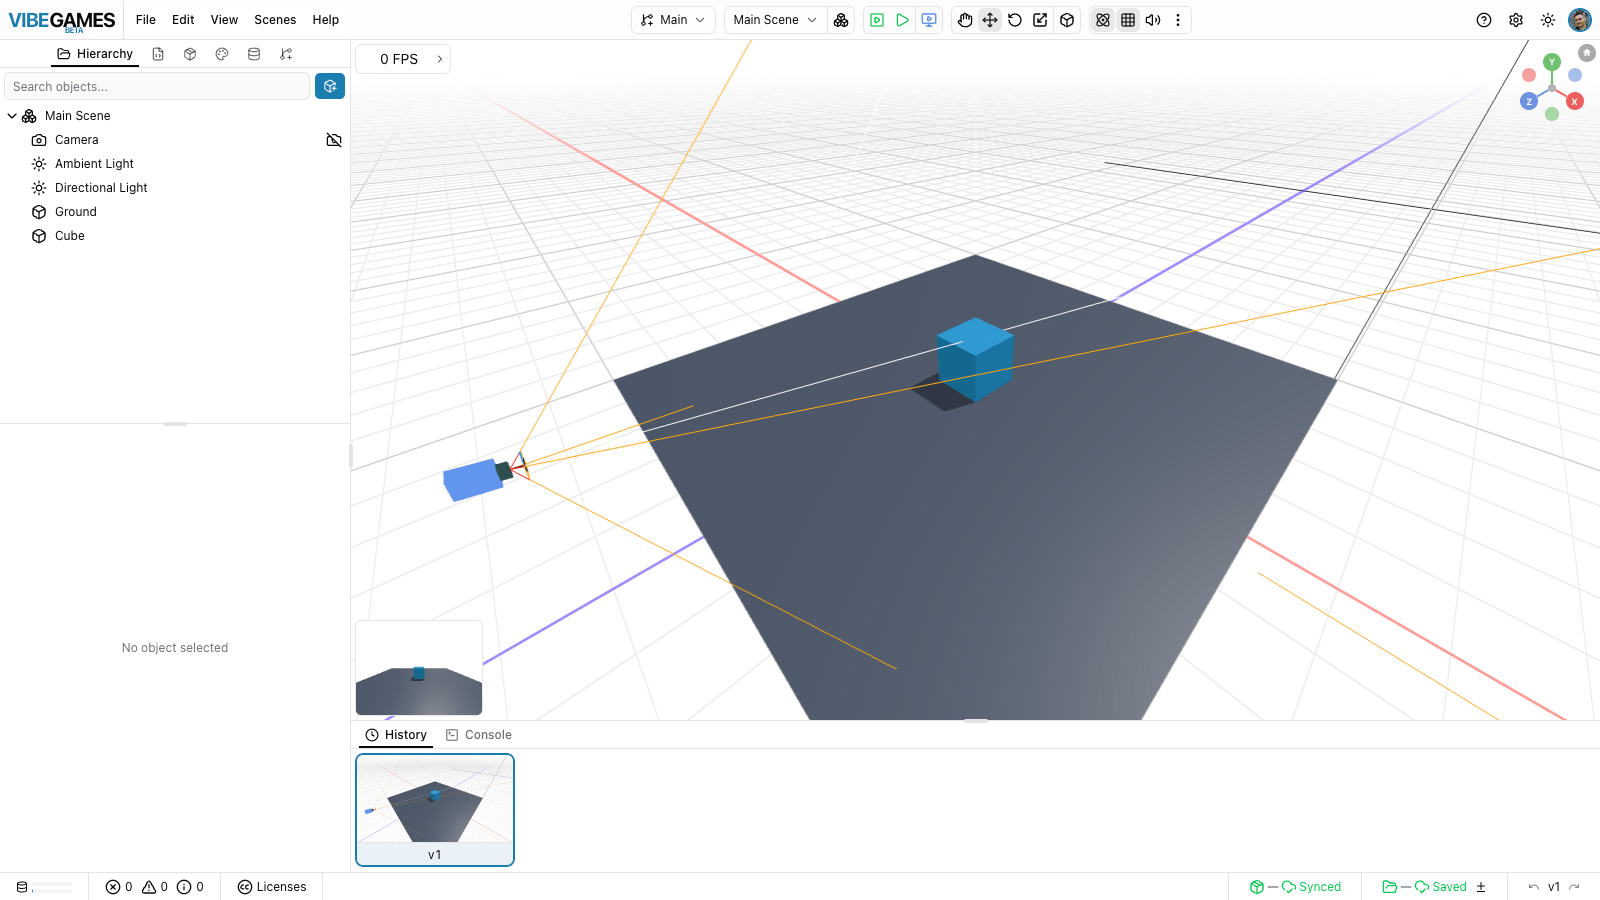The width and height of the screenshot is (1600, 900).
Task: Open the vertical three-dot toolbar menu
Action: [1178, 20]
